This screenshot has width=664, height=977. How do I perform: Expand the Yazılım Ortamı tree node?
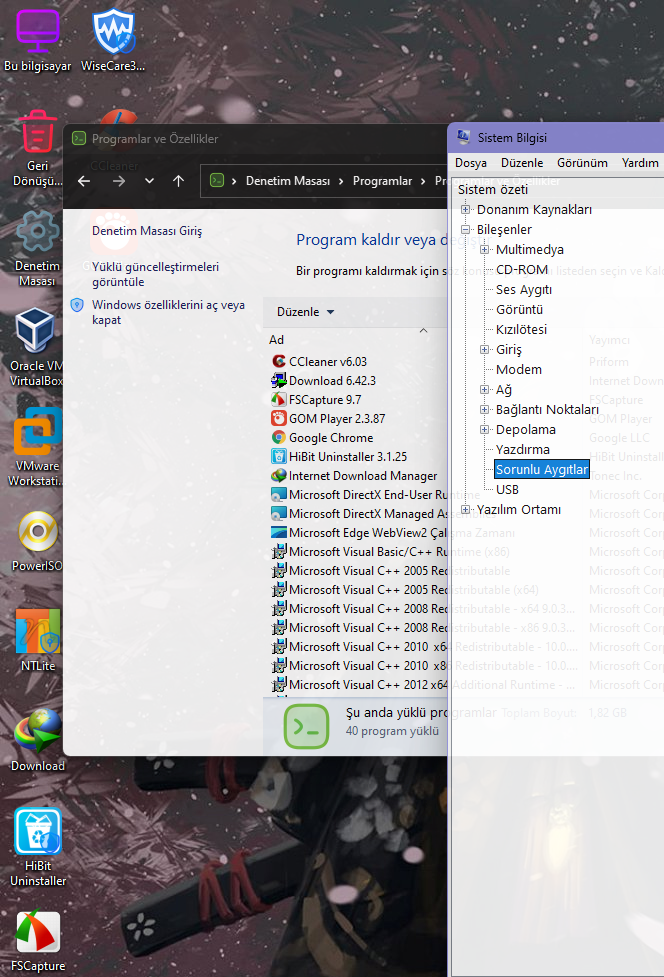click(465, 510)
